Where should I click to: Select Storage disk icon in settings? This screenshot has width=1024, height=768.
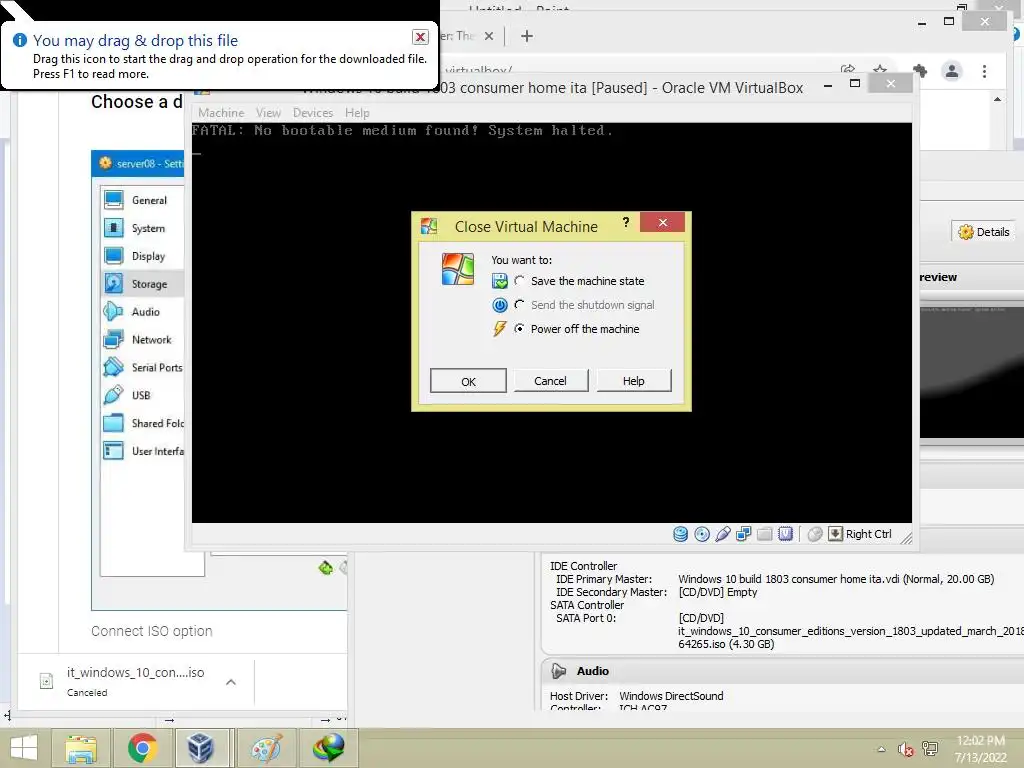coord(114,283)
